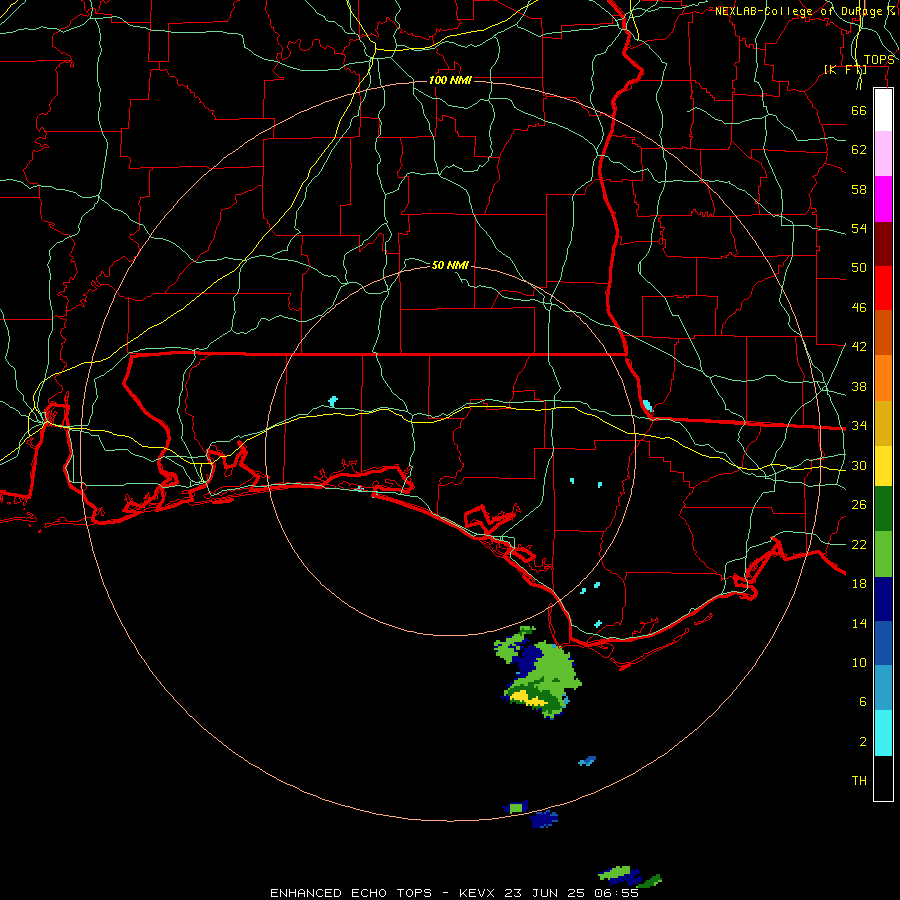
Task: Click the legend value 14
Action: pyautogui.click(x=859, y=623)
